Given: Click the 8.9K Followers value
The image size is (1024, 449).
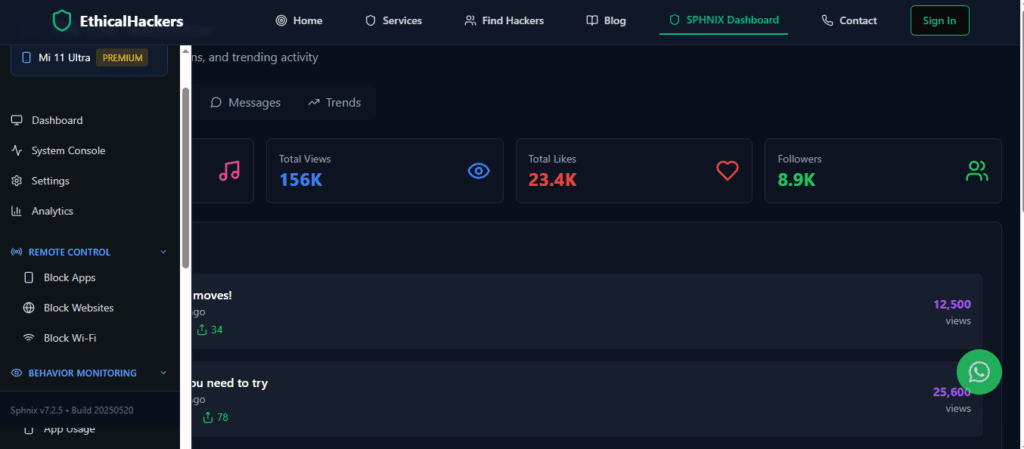Looking at the screenshot, I should click(x=797, y=179).
